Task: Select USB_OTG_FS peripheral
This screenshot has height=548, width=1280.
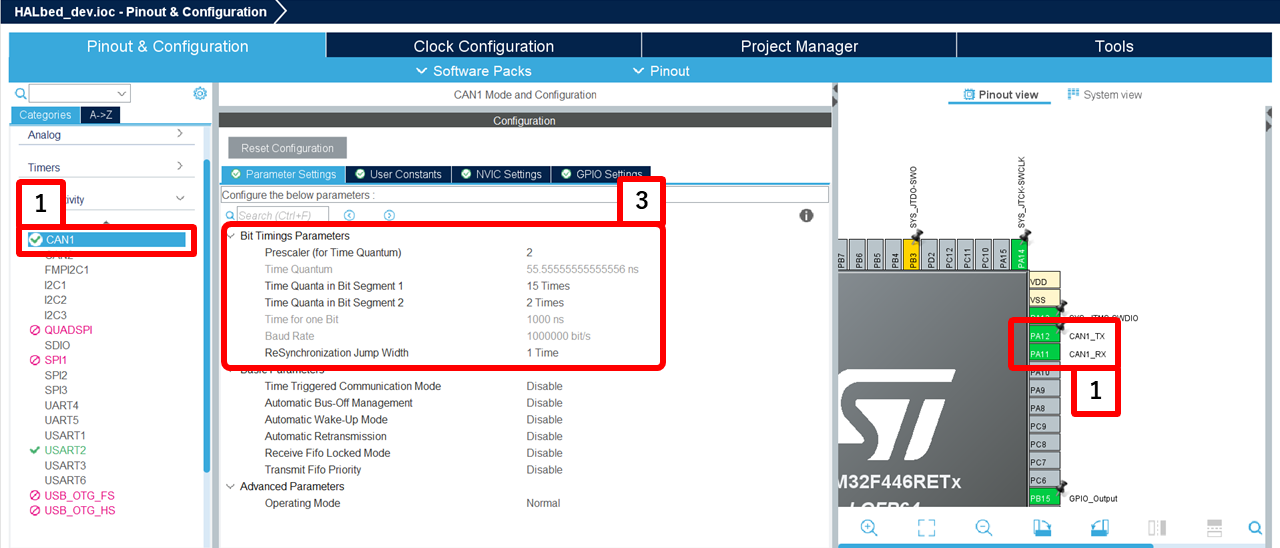Action: coord(79,495)
